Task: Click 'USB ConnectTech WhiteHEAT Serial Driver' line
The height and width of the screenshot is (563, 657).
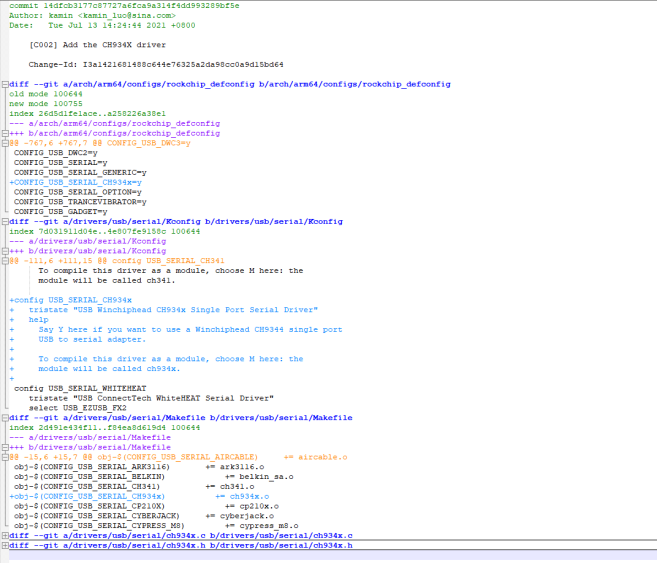Action: [x=151, y=398]
